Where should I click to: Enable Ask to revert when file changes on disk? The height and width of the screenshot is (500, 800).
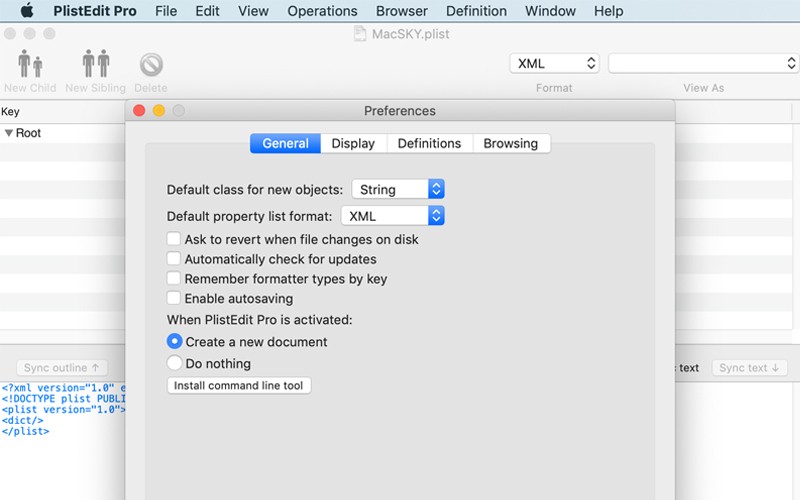[x=173, y=239]
